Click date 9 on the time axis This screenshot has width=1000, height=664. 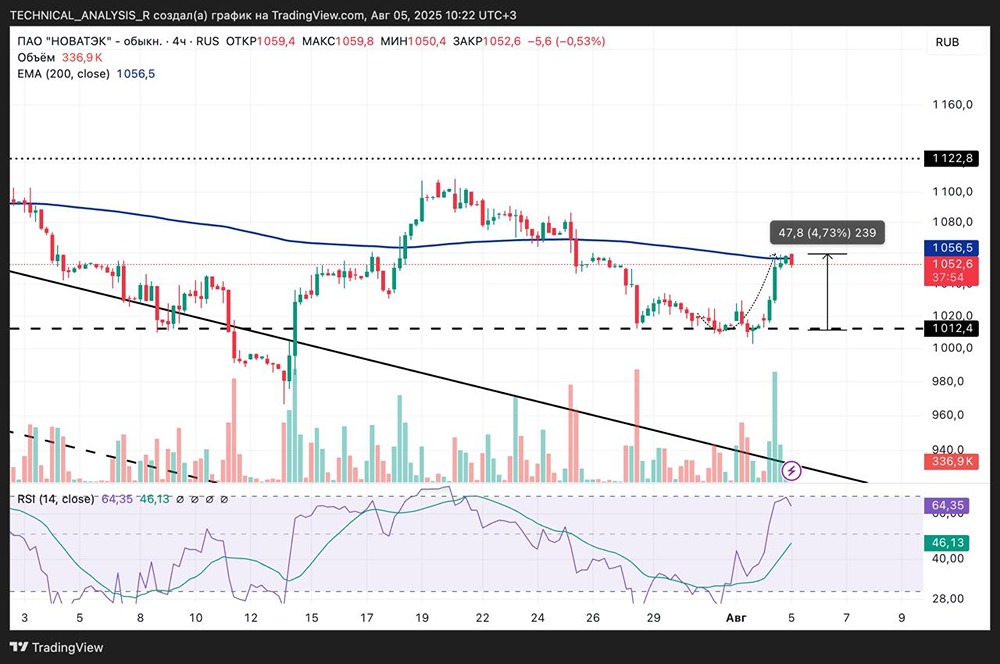(901, 617)
